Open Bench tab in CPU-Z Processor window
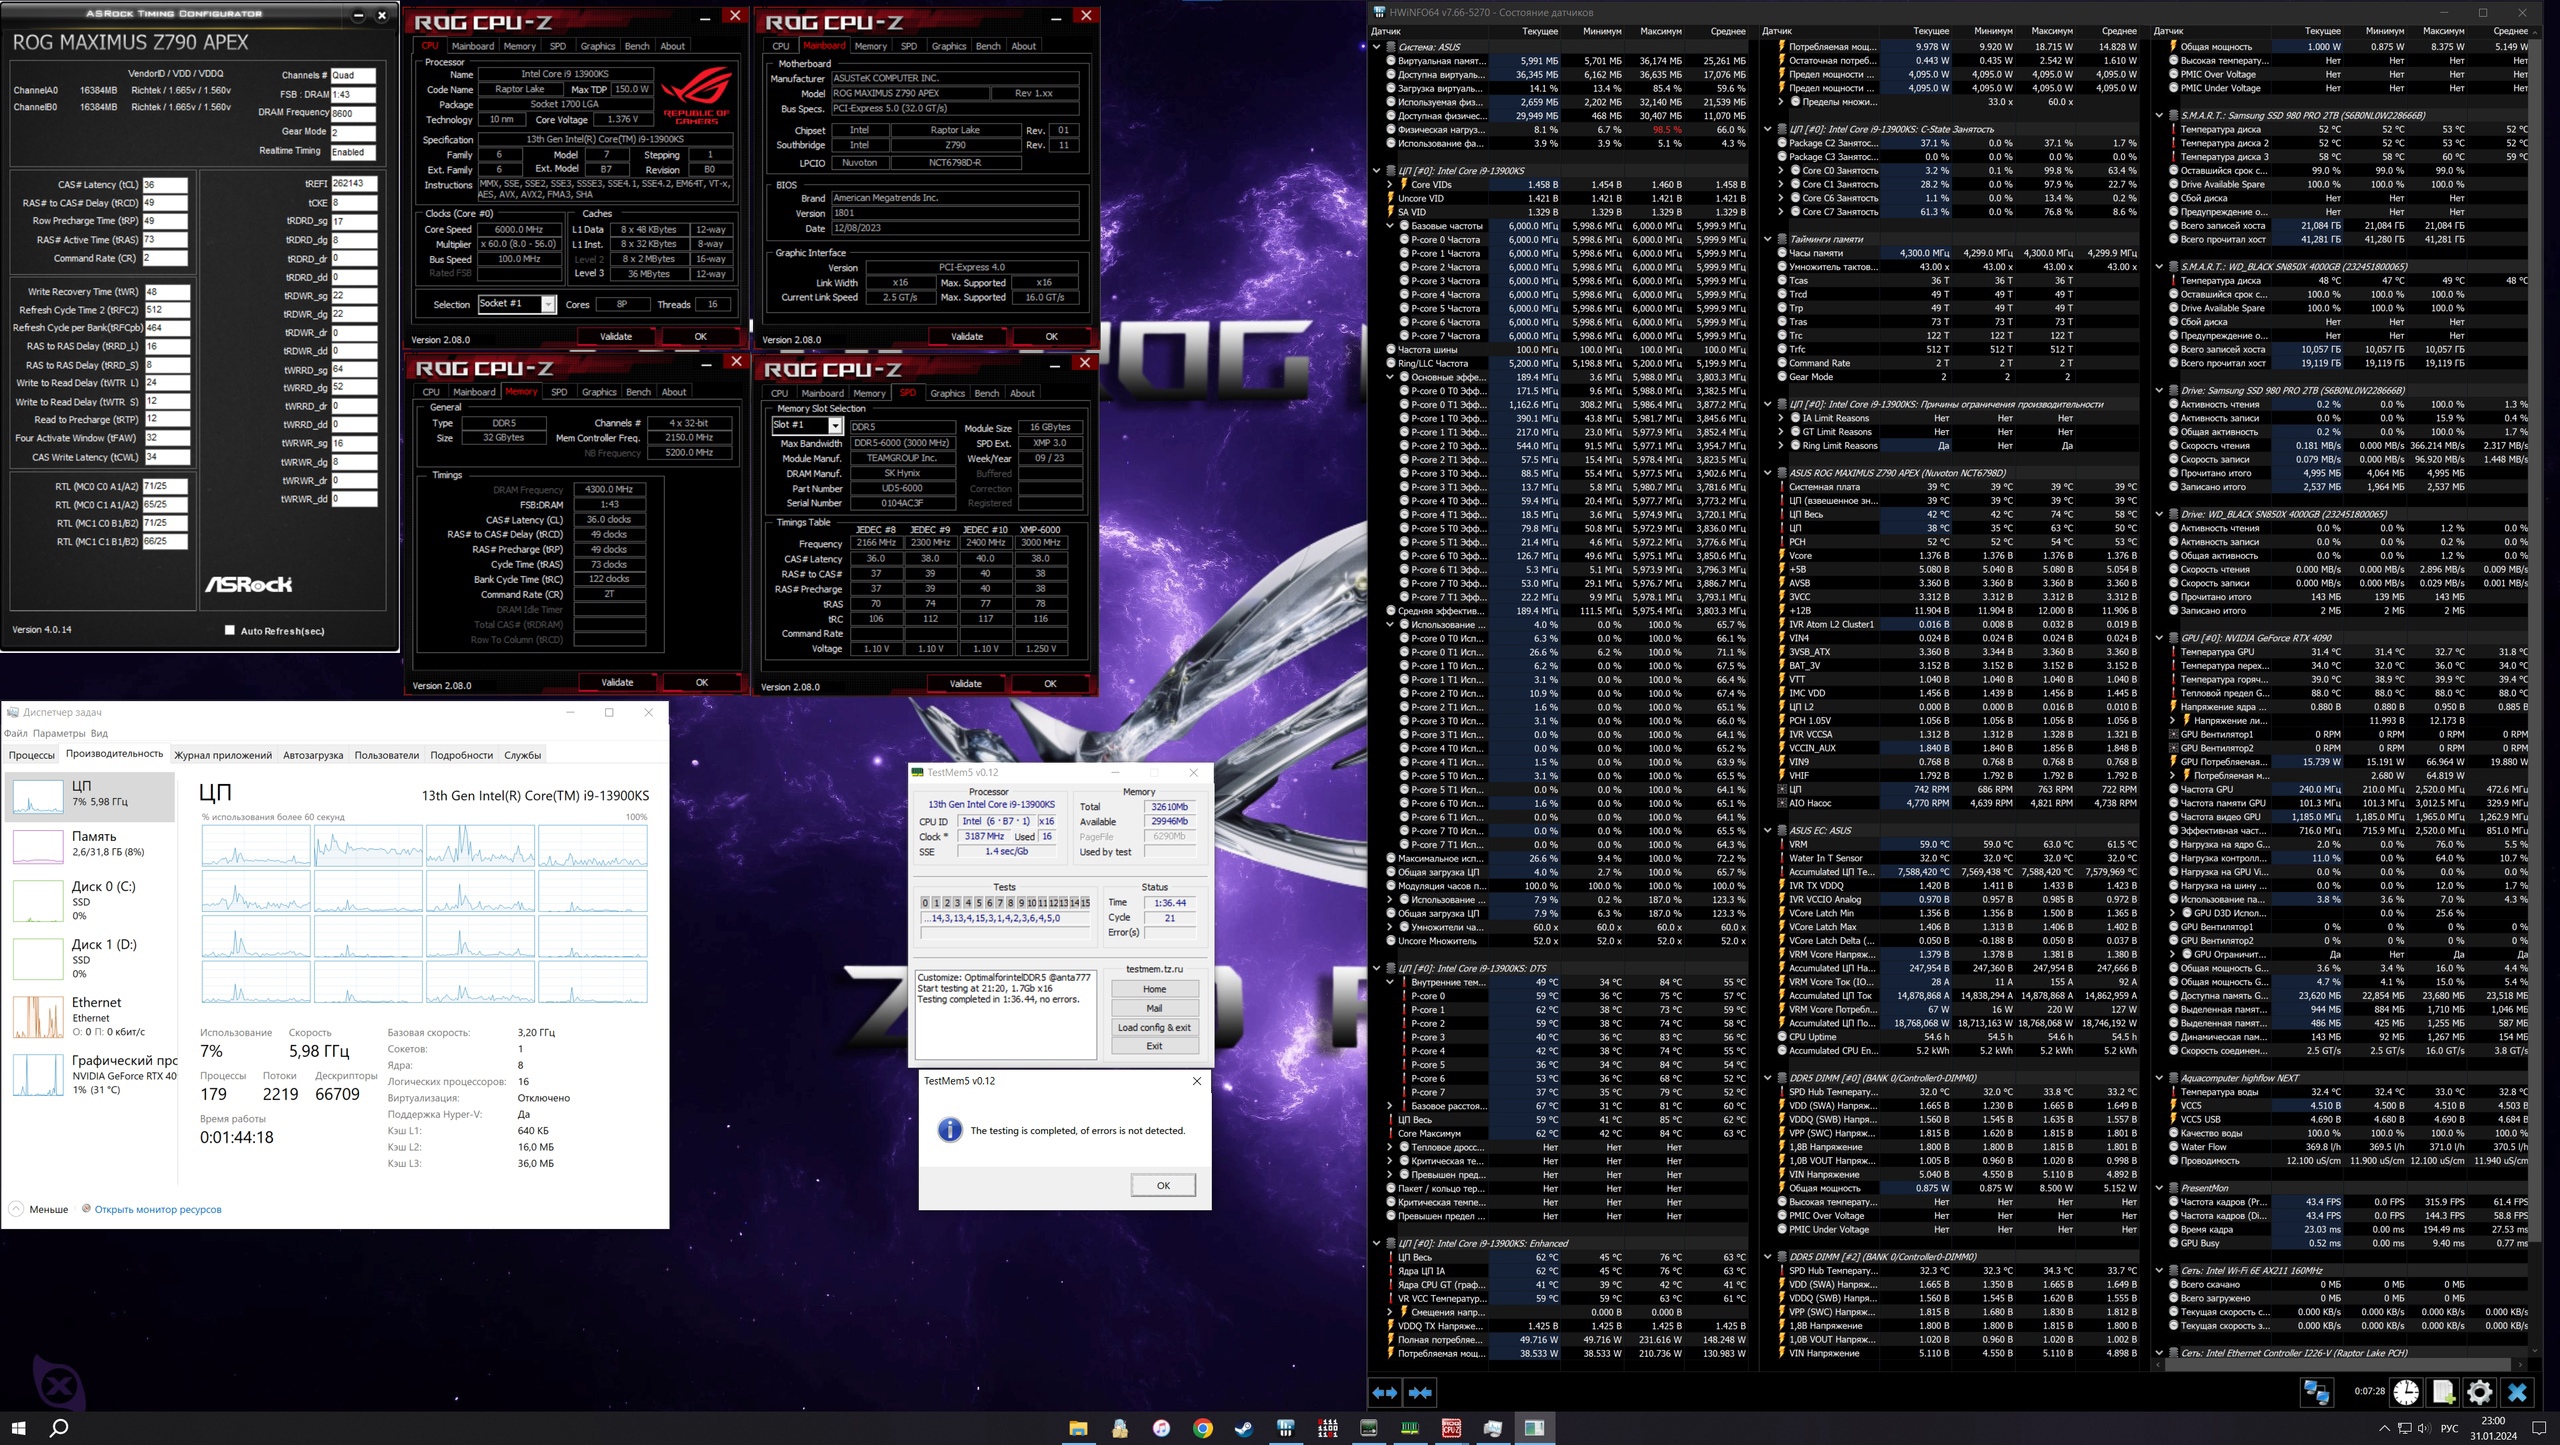 click(636, 46)
